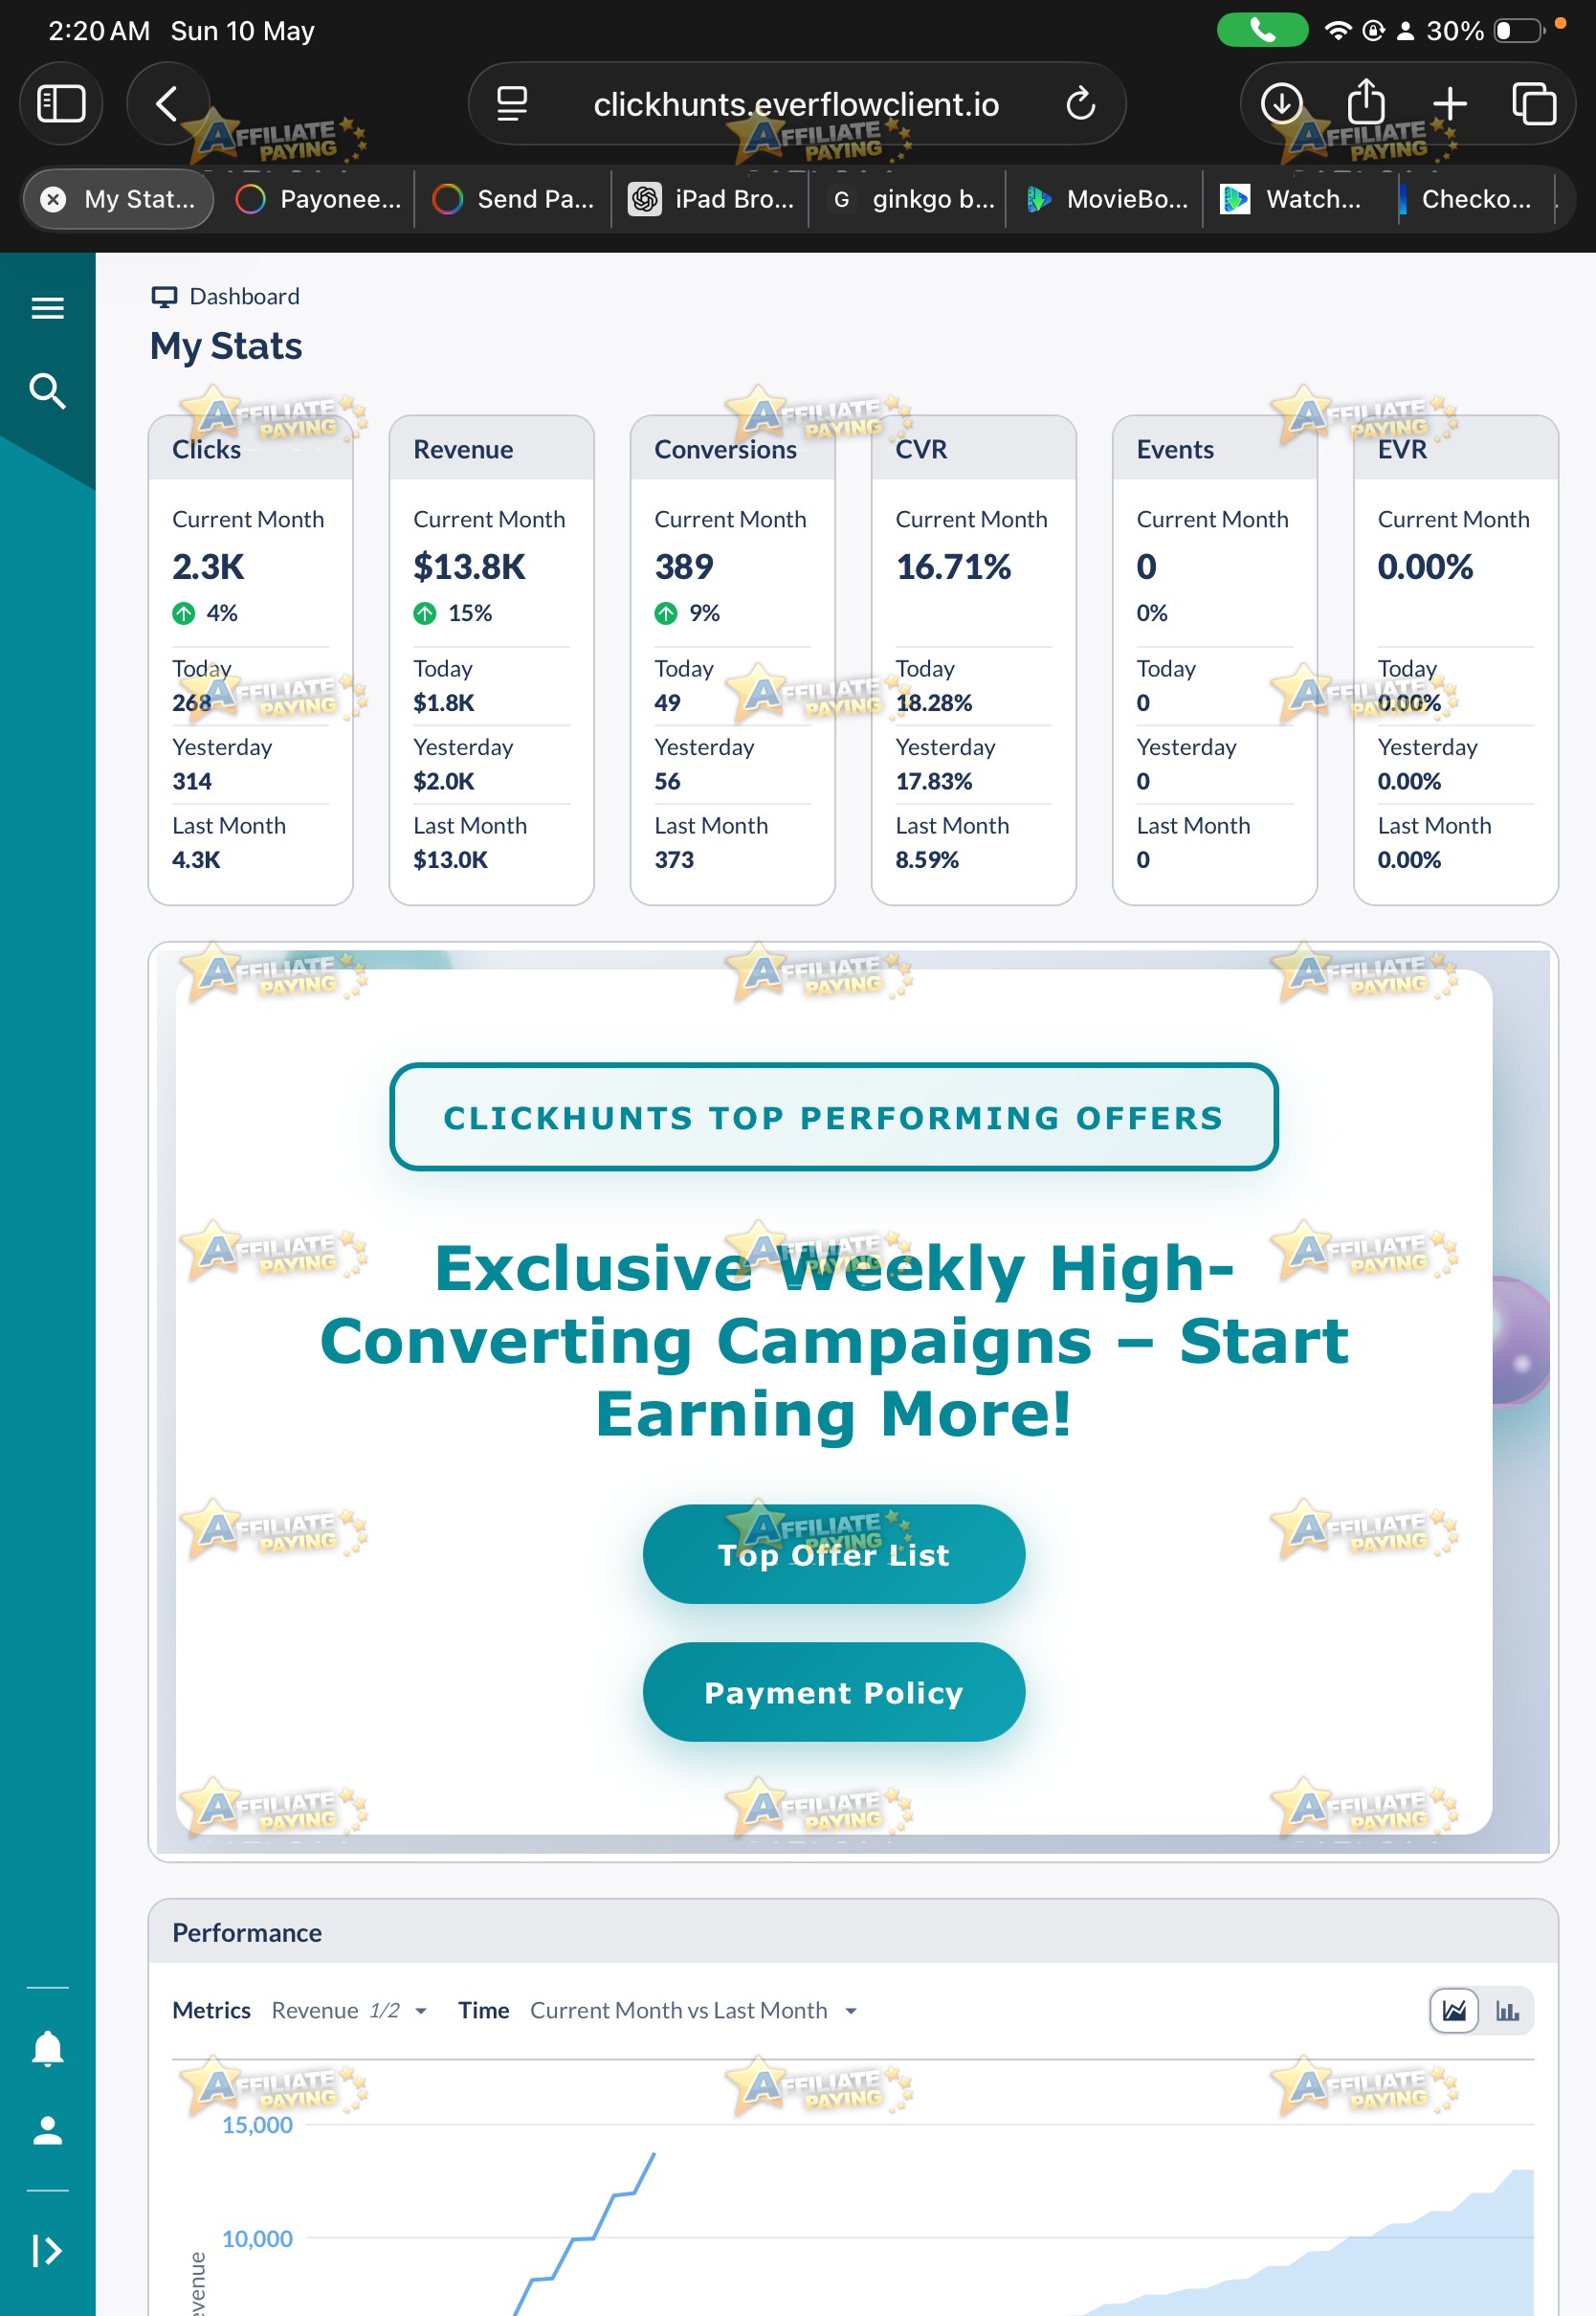This screenshot has height=2316, width=1596.
Task: Open the hamburger menu in sidebar
Action: [47, 308]
